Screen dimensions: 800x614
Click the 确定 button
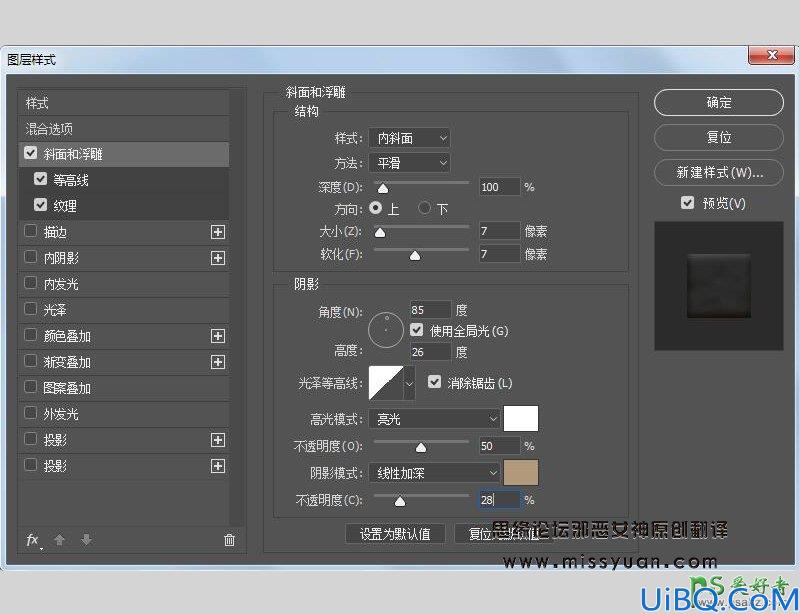click(718, 103)
